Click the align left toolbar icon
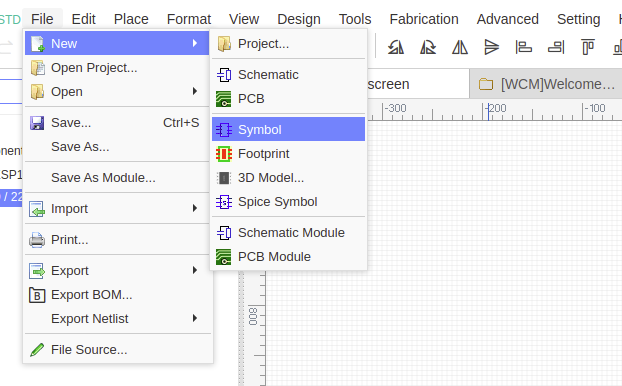Image resolution: width=622 pixels, height=386 pixels. (x=524, y=47)
